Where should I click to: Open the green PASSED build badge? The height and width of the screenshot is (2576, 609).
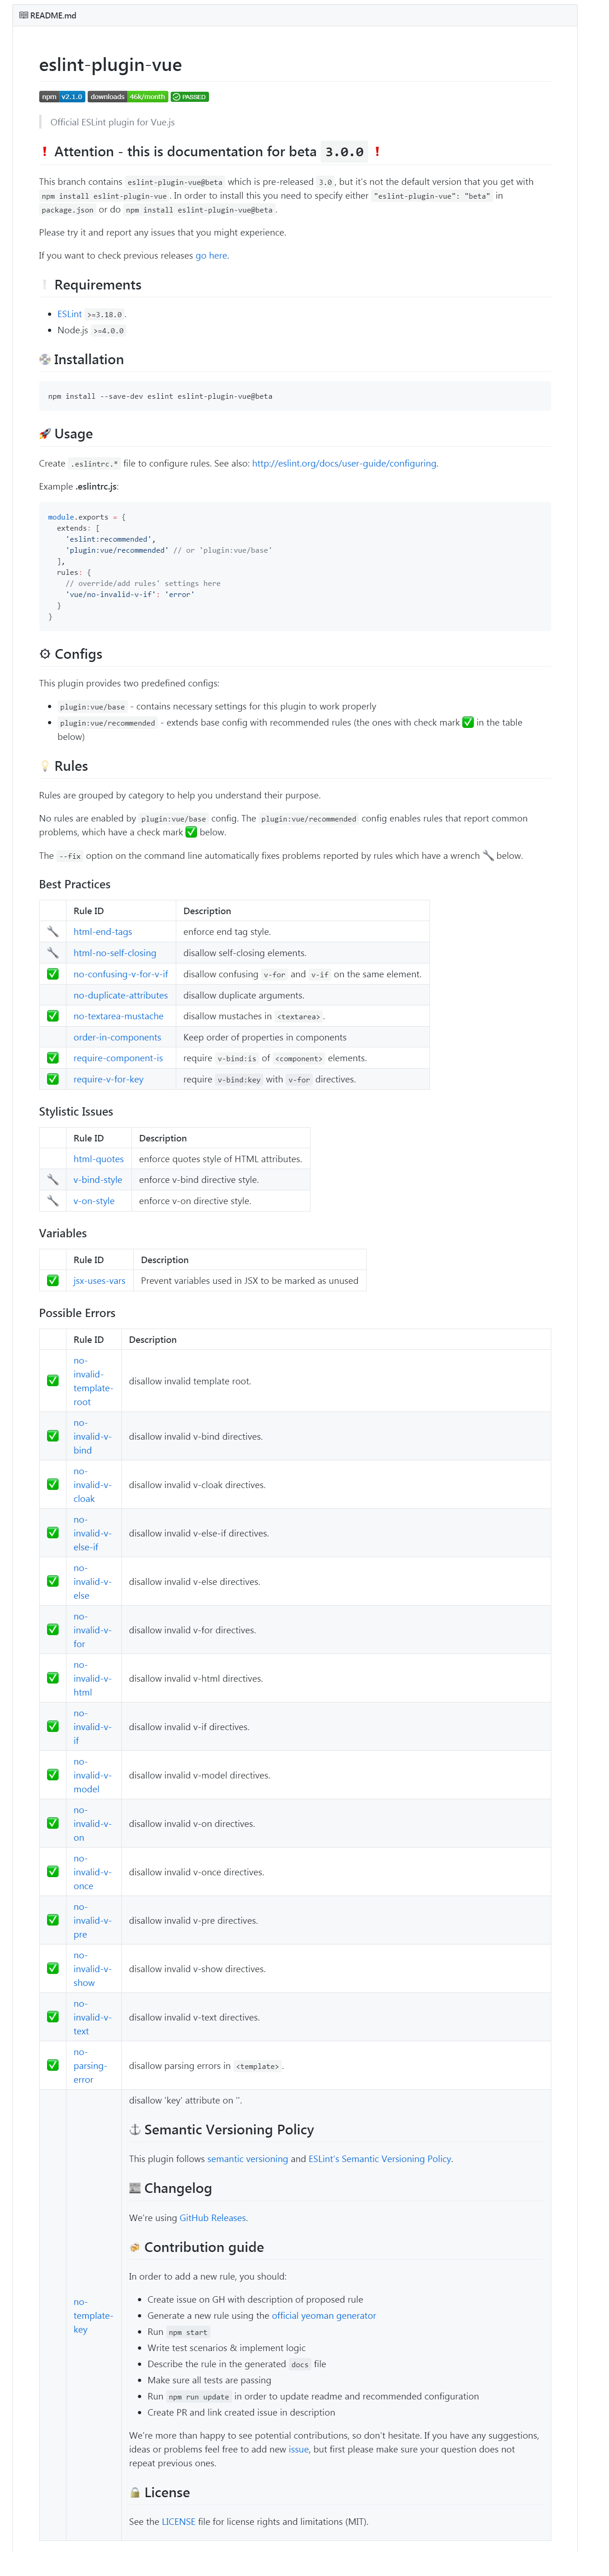(190, 97)
